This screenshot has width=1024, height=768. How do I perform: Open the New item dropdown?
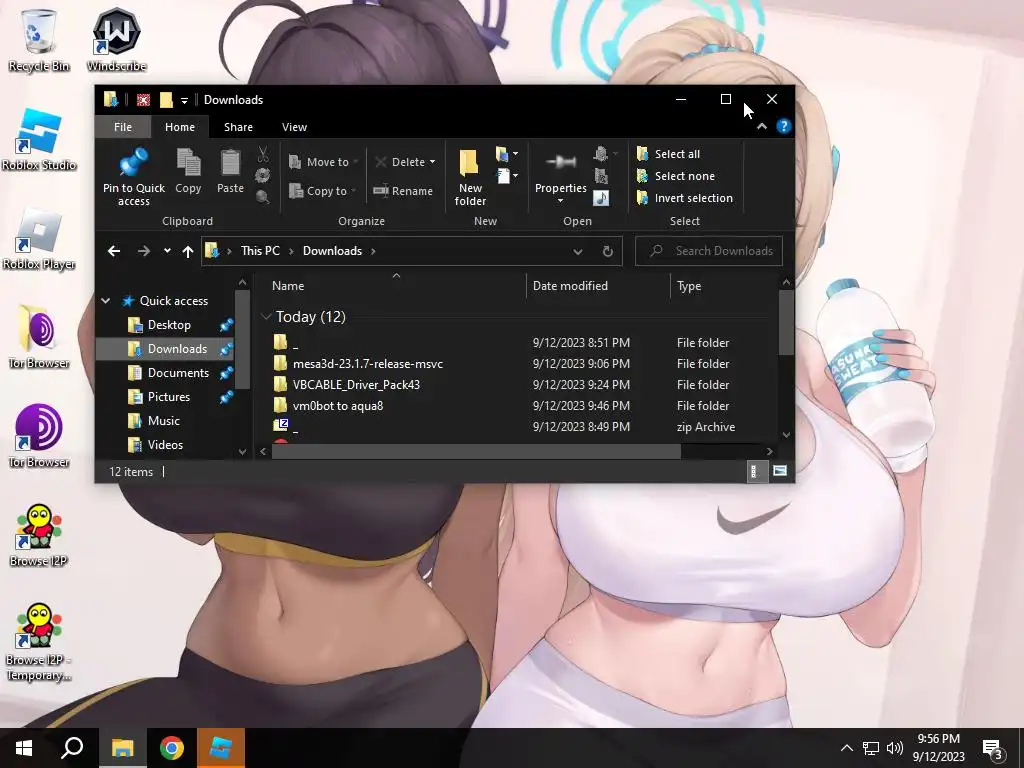click(507, 154)
